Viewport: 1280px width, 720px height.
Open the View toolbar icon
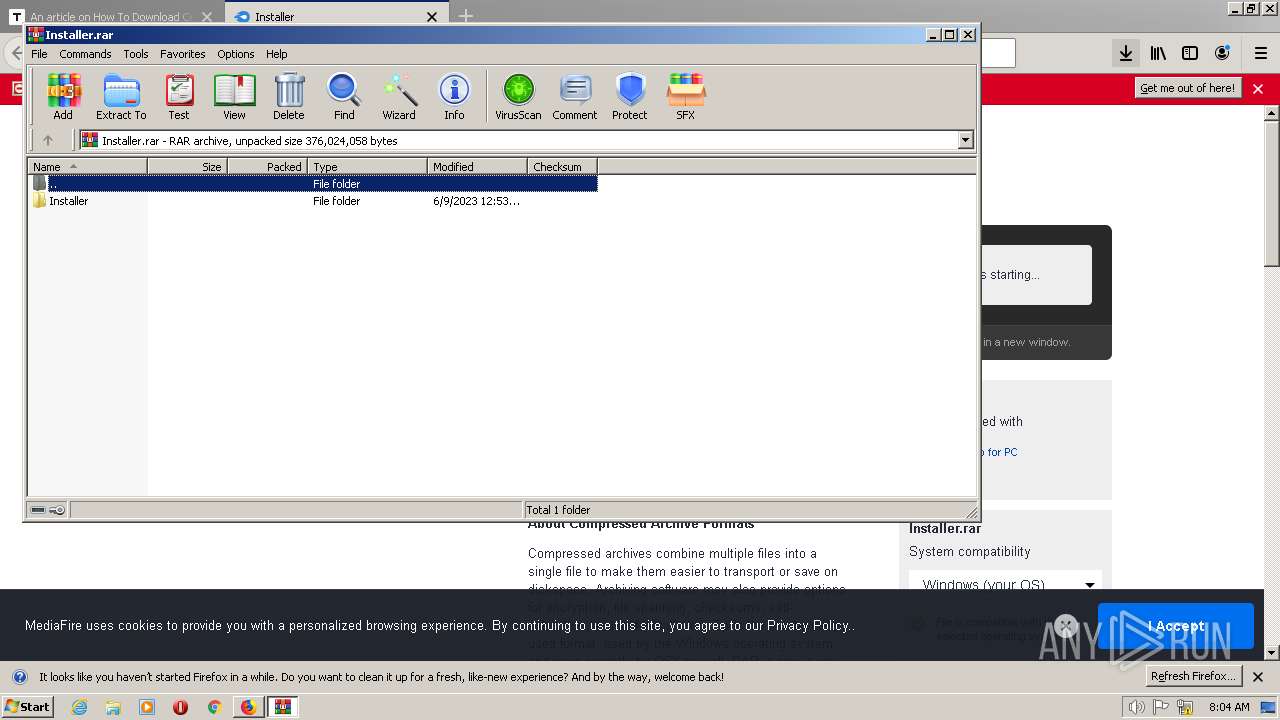click(x=234, y=97)
